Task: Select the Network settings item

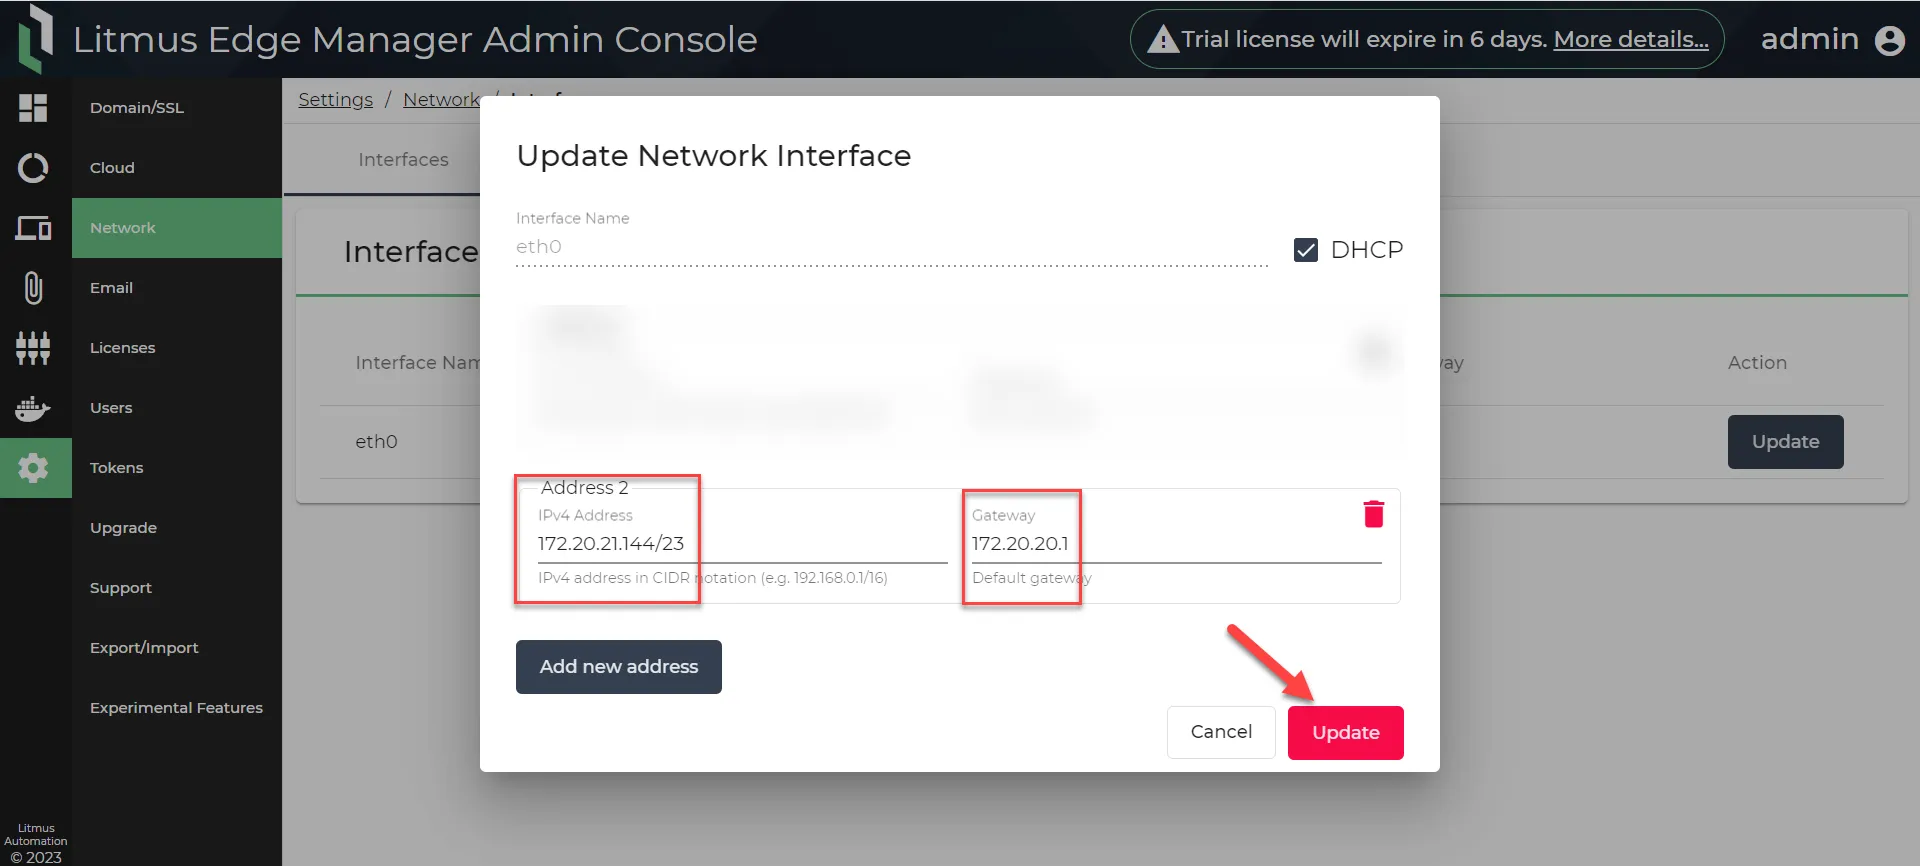Action: coord(176,228)
